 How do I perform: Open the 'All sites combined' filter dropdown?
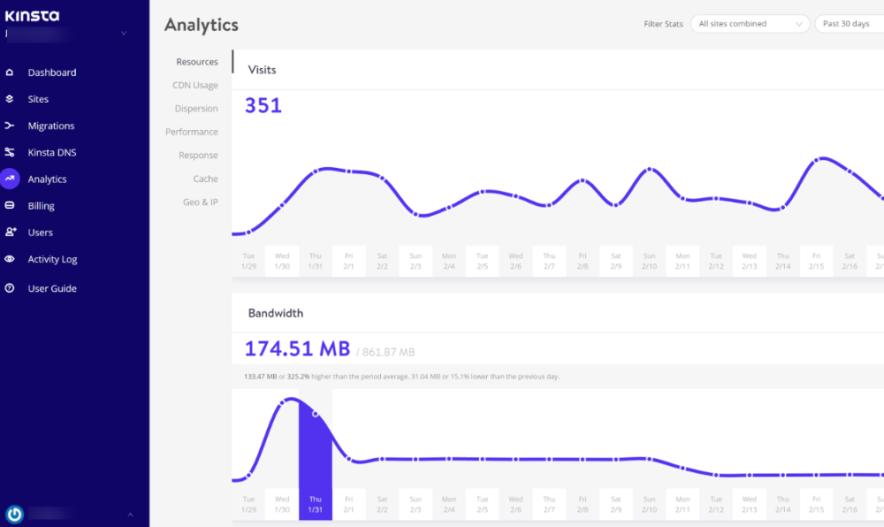[x=749, y=24]
